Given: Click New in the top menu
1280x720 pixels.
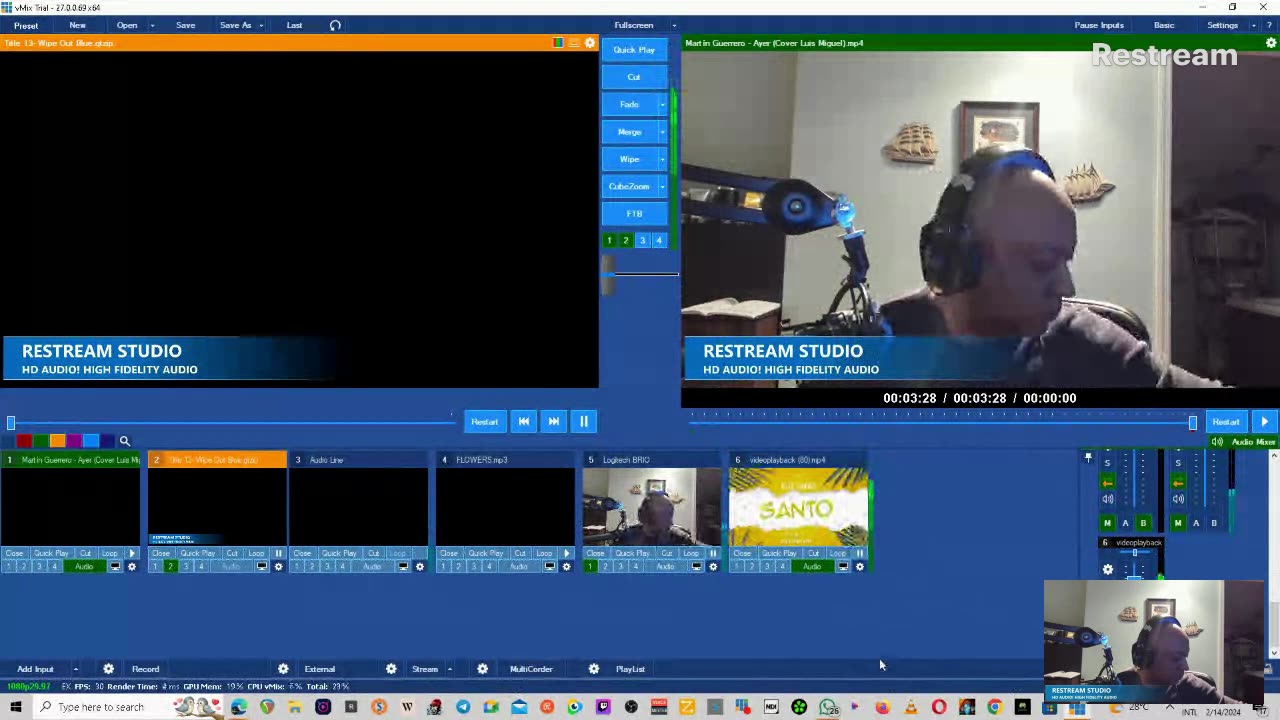Looking at the screenshot, I should click(77, 25).
